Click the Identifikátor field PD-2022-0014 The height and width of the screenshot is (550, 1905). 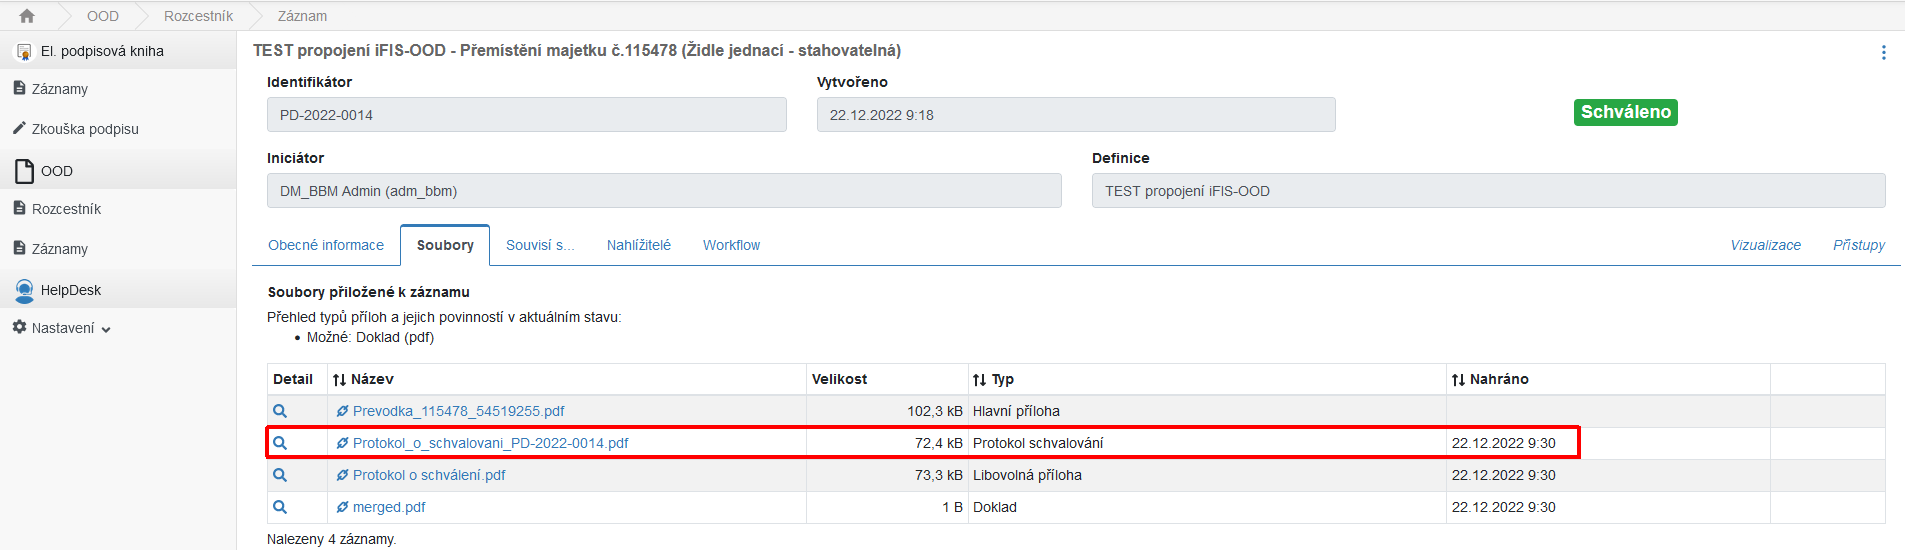coord(527,115)
